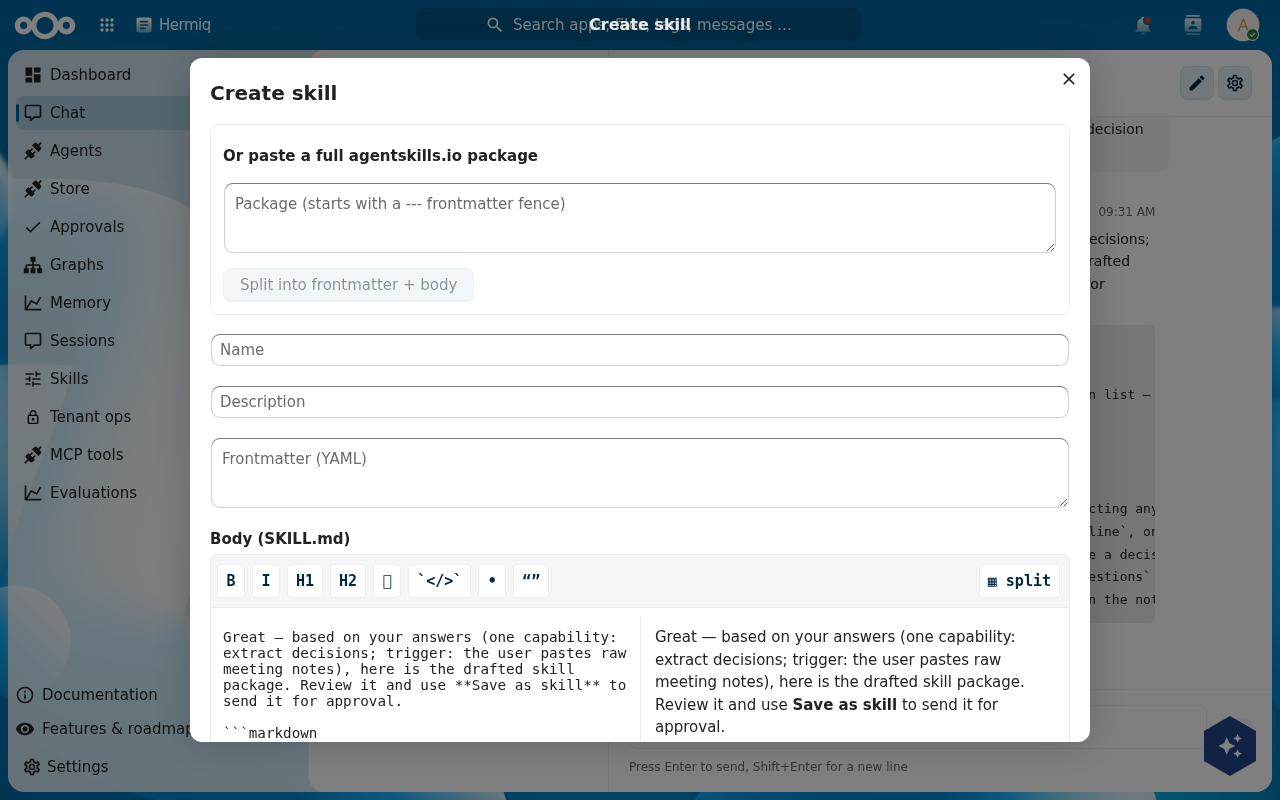This screenshot has height=800, width=1280.
Task: Open the user avatar menu
Action: pyautogui.click(x=1243, y=25)
